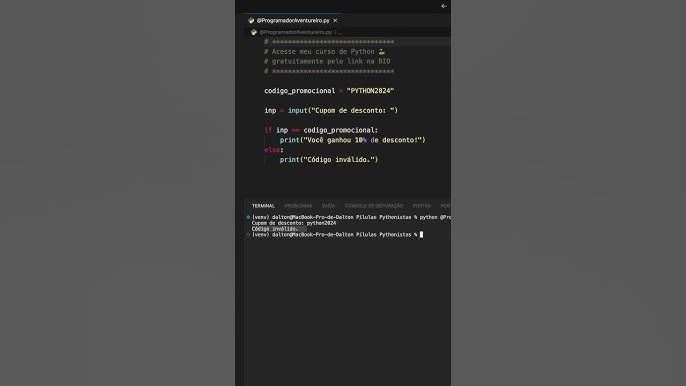Click the terminal prompt cursor
This screenshot has width=686, height=386.
(421, 235)
